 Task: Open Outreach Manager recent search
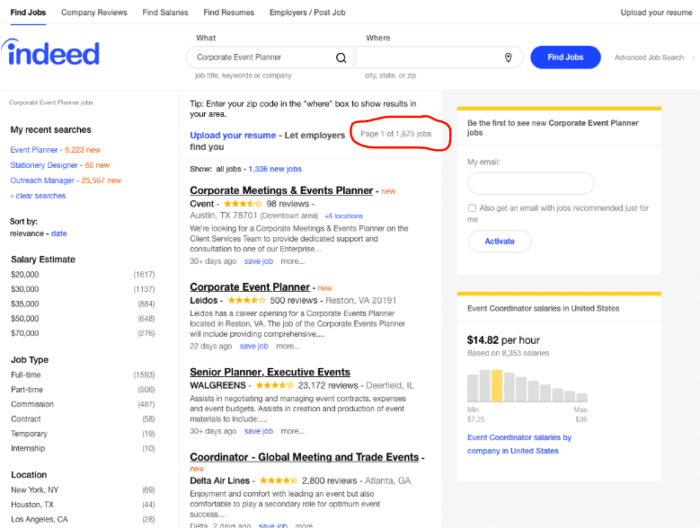42,180
